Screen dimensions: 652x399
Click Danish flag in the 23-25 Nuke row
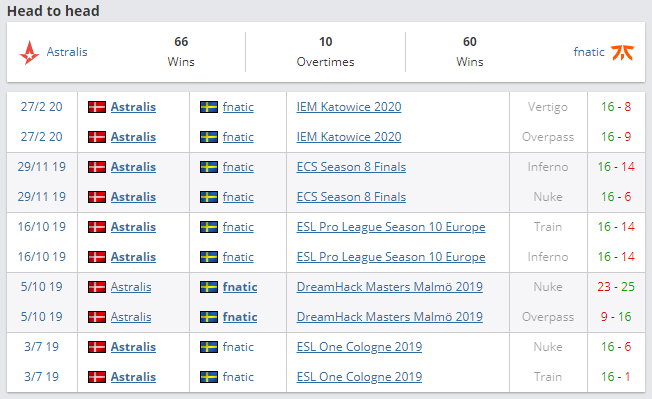click(x=96, y=287)
